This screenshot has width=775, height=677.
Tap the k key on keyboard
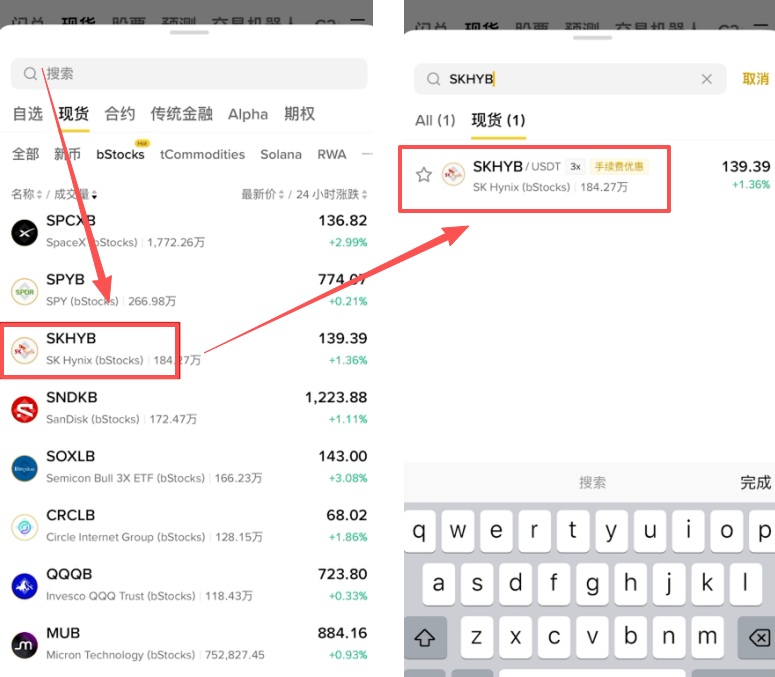point(707,584)
